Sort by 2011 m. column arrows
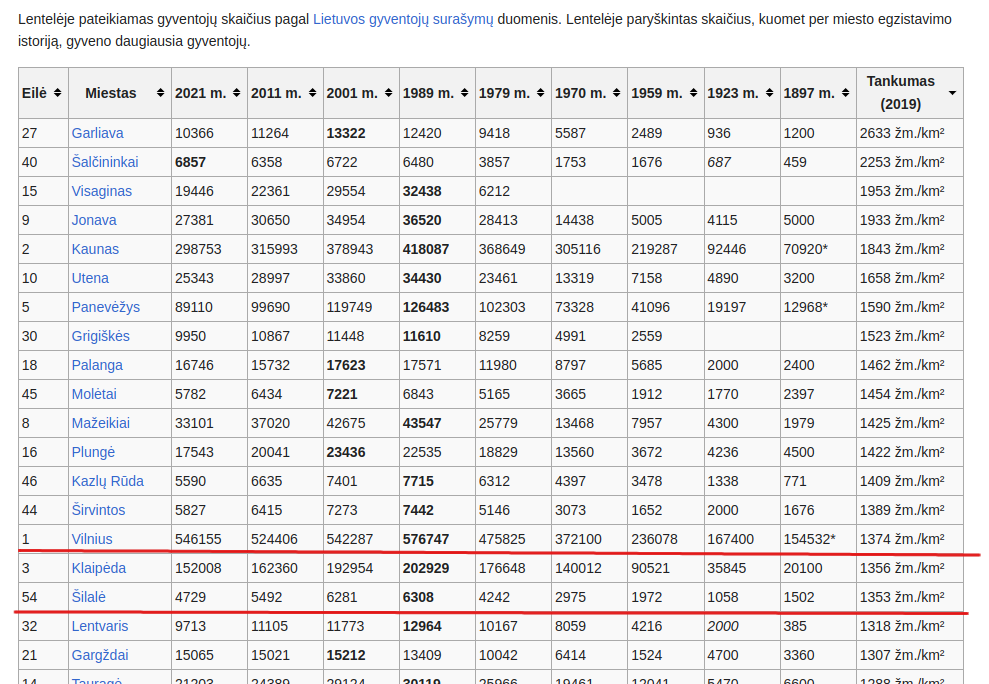Screen dimensions: 989x684 pyautogui.click(x=313, y=93)
